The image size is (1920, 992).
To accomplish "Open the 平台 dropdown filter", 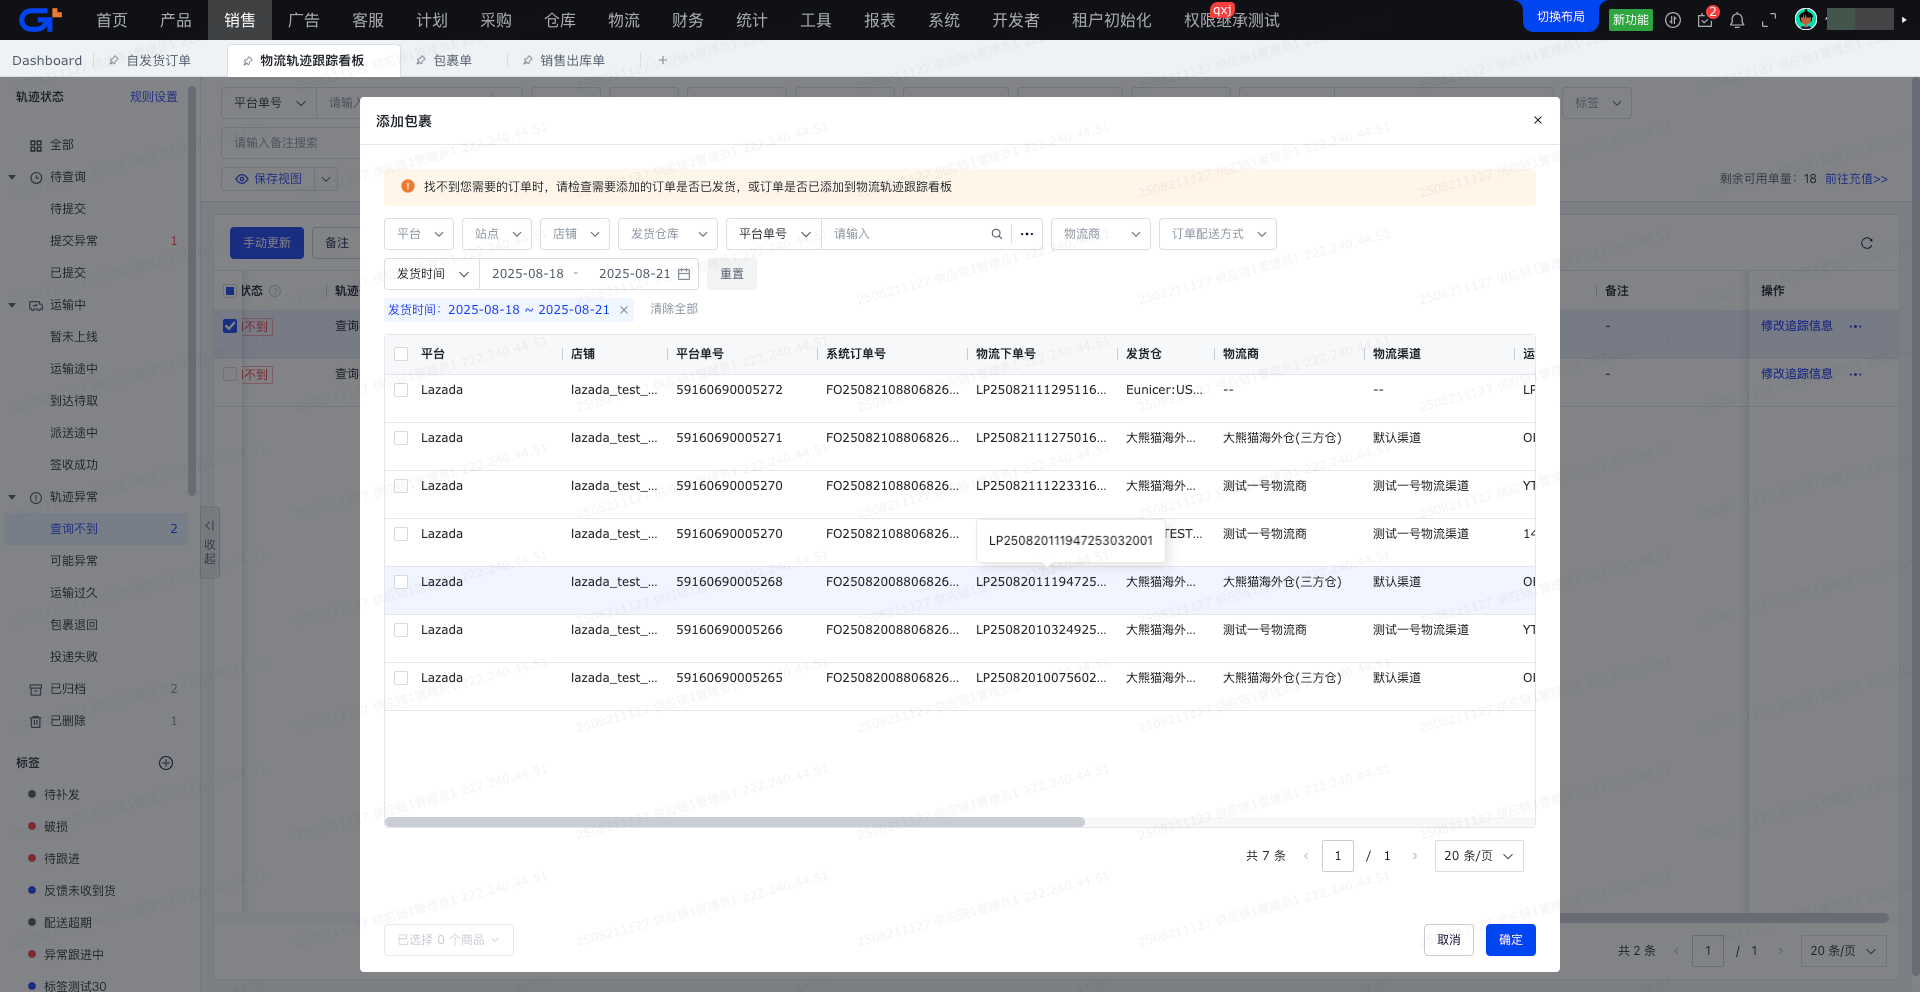I will point(419,234).
